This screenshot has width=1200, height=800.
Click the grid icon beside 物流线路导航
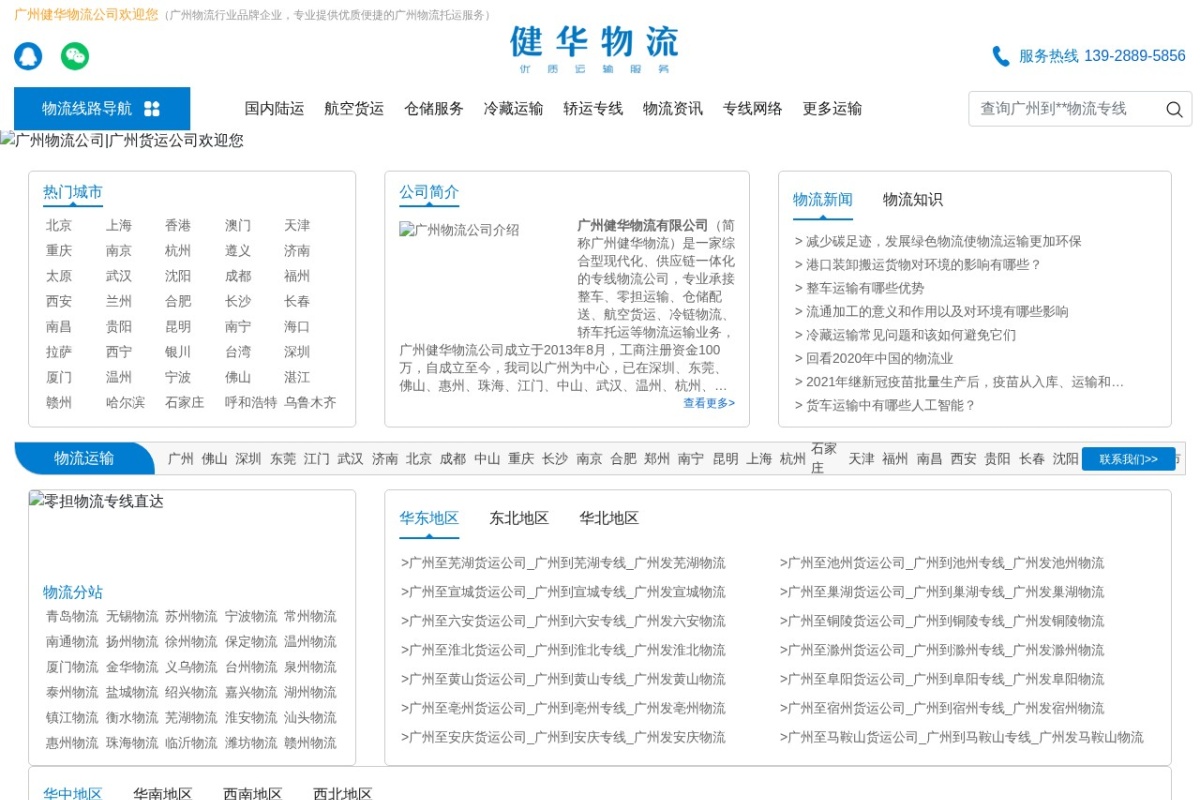pyautogui.click(x=152, y=109)
